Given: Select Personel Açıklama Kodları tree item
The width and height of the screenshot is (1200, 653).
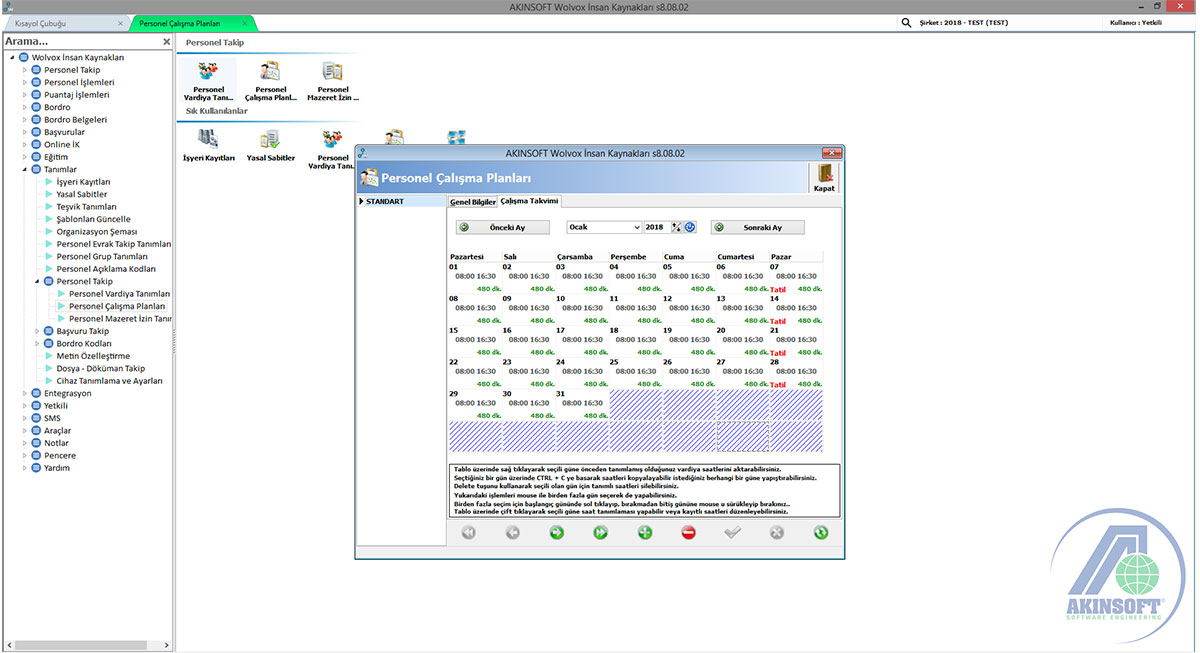Looking at the screenshot, I should 106,269.
